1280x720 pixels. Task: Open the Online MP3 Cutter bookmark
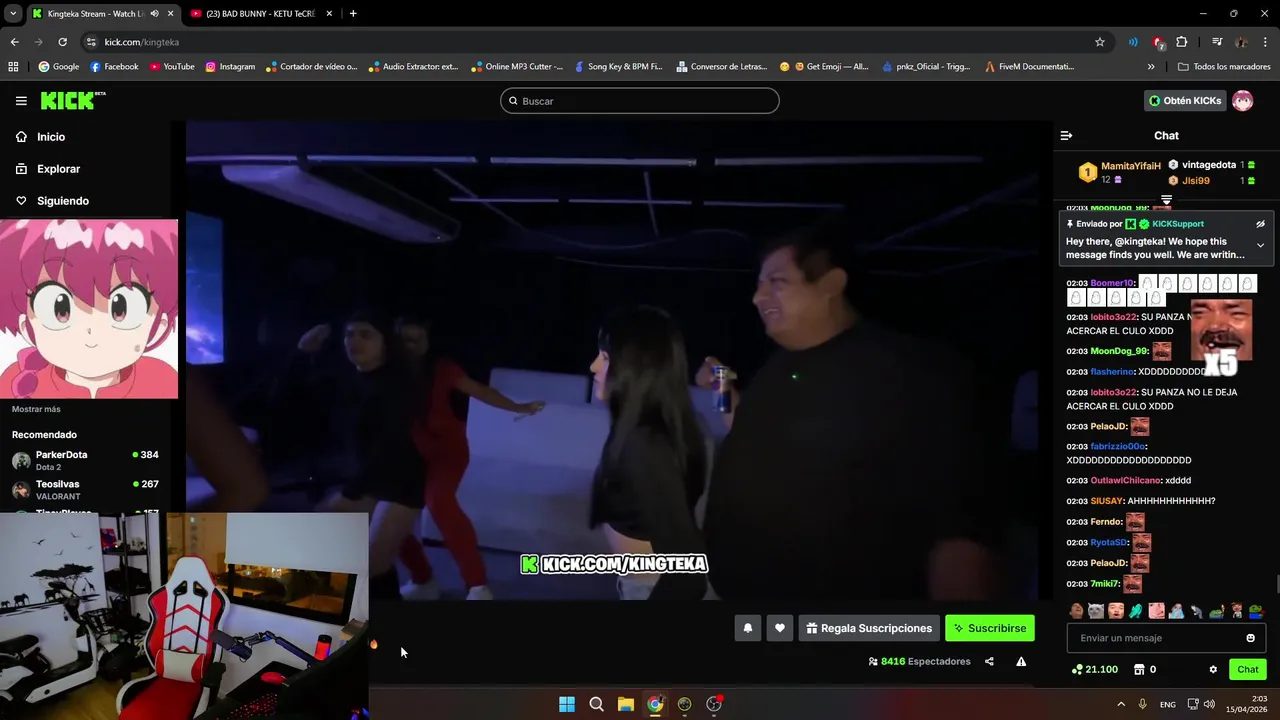click(x=517, y=67)
